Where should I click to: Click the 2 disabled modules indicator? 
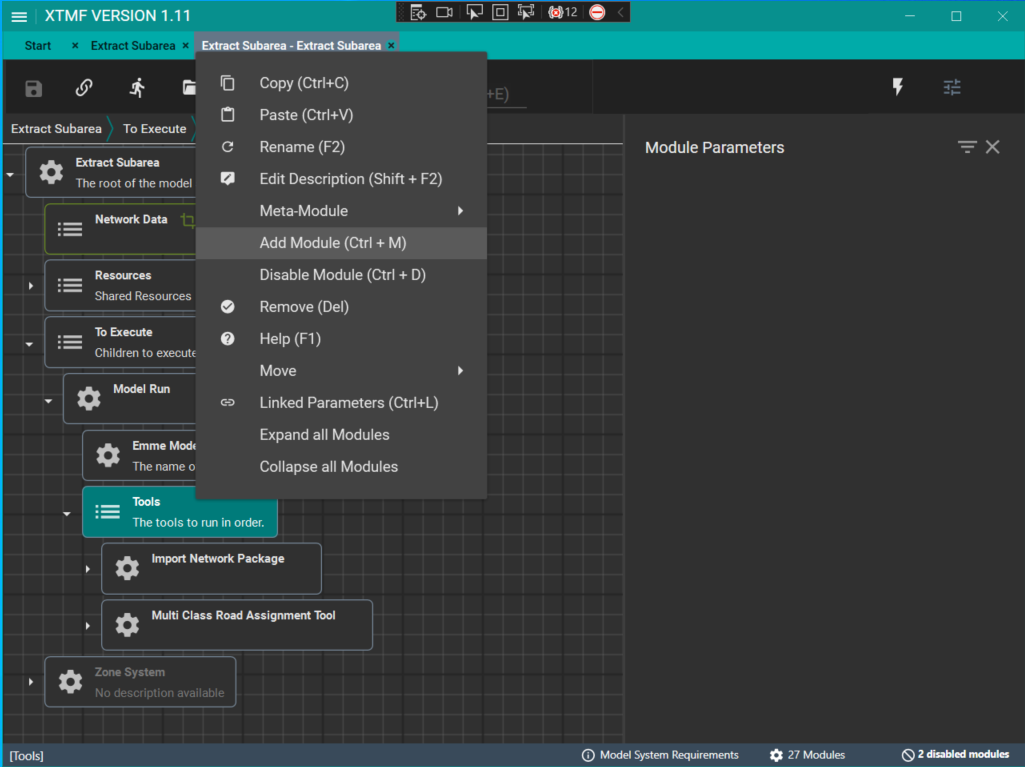click(x=955, y=755)
